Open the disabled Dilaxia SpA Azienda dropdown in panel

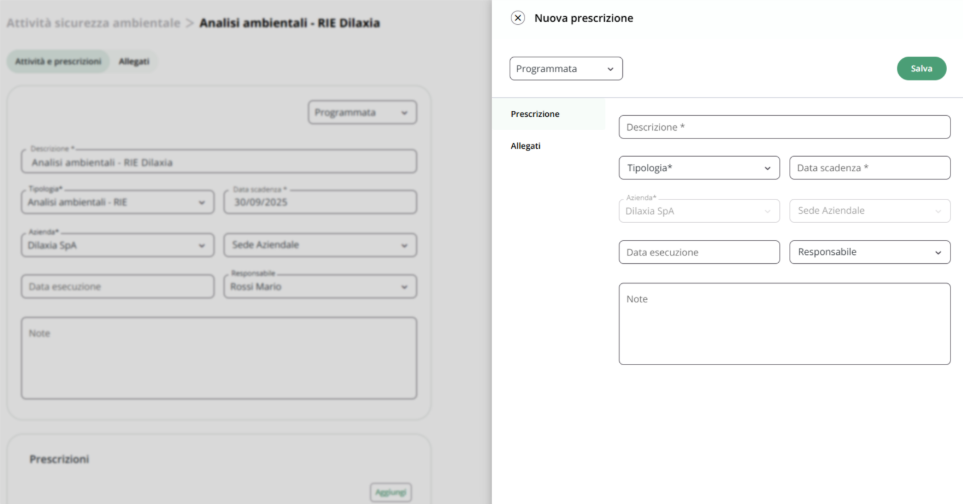coord(699,211)
